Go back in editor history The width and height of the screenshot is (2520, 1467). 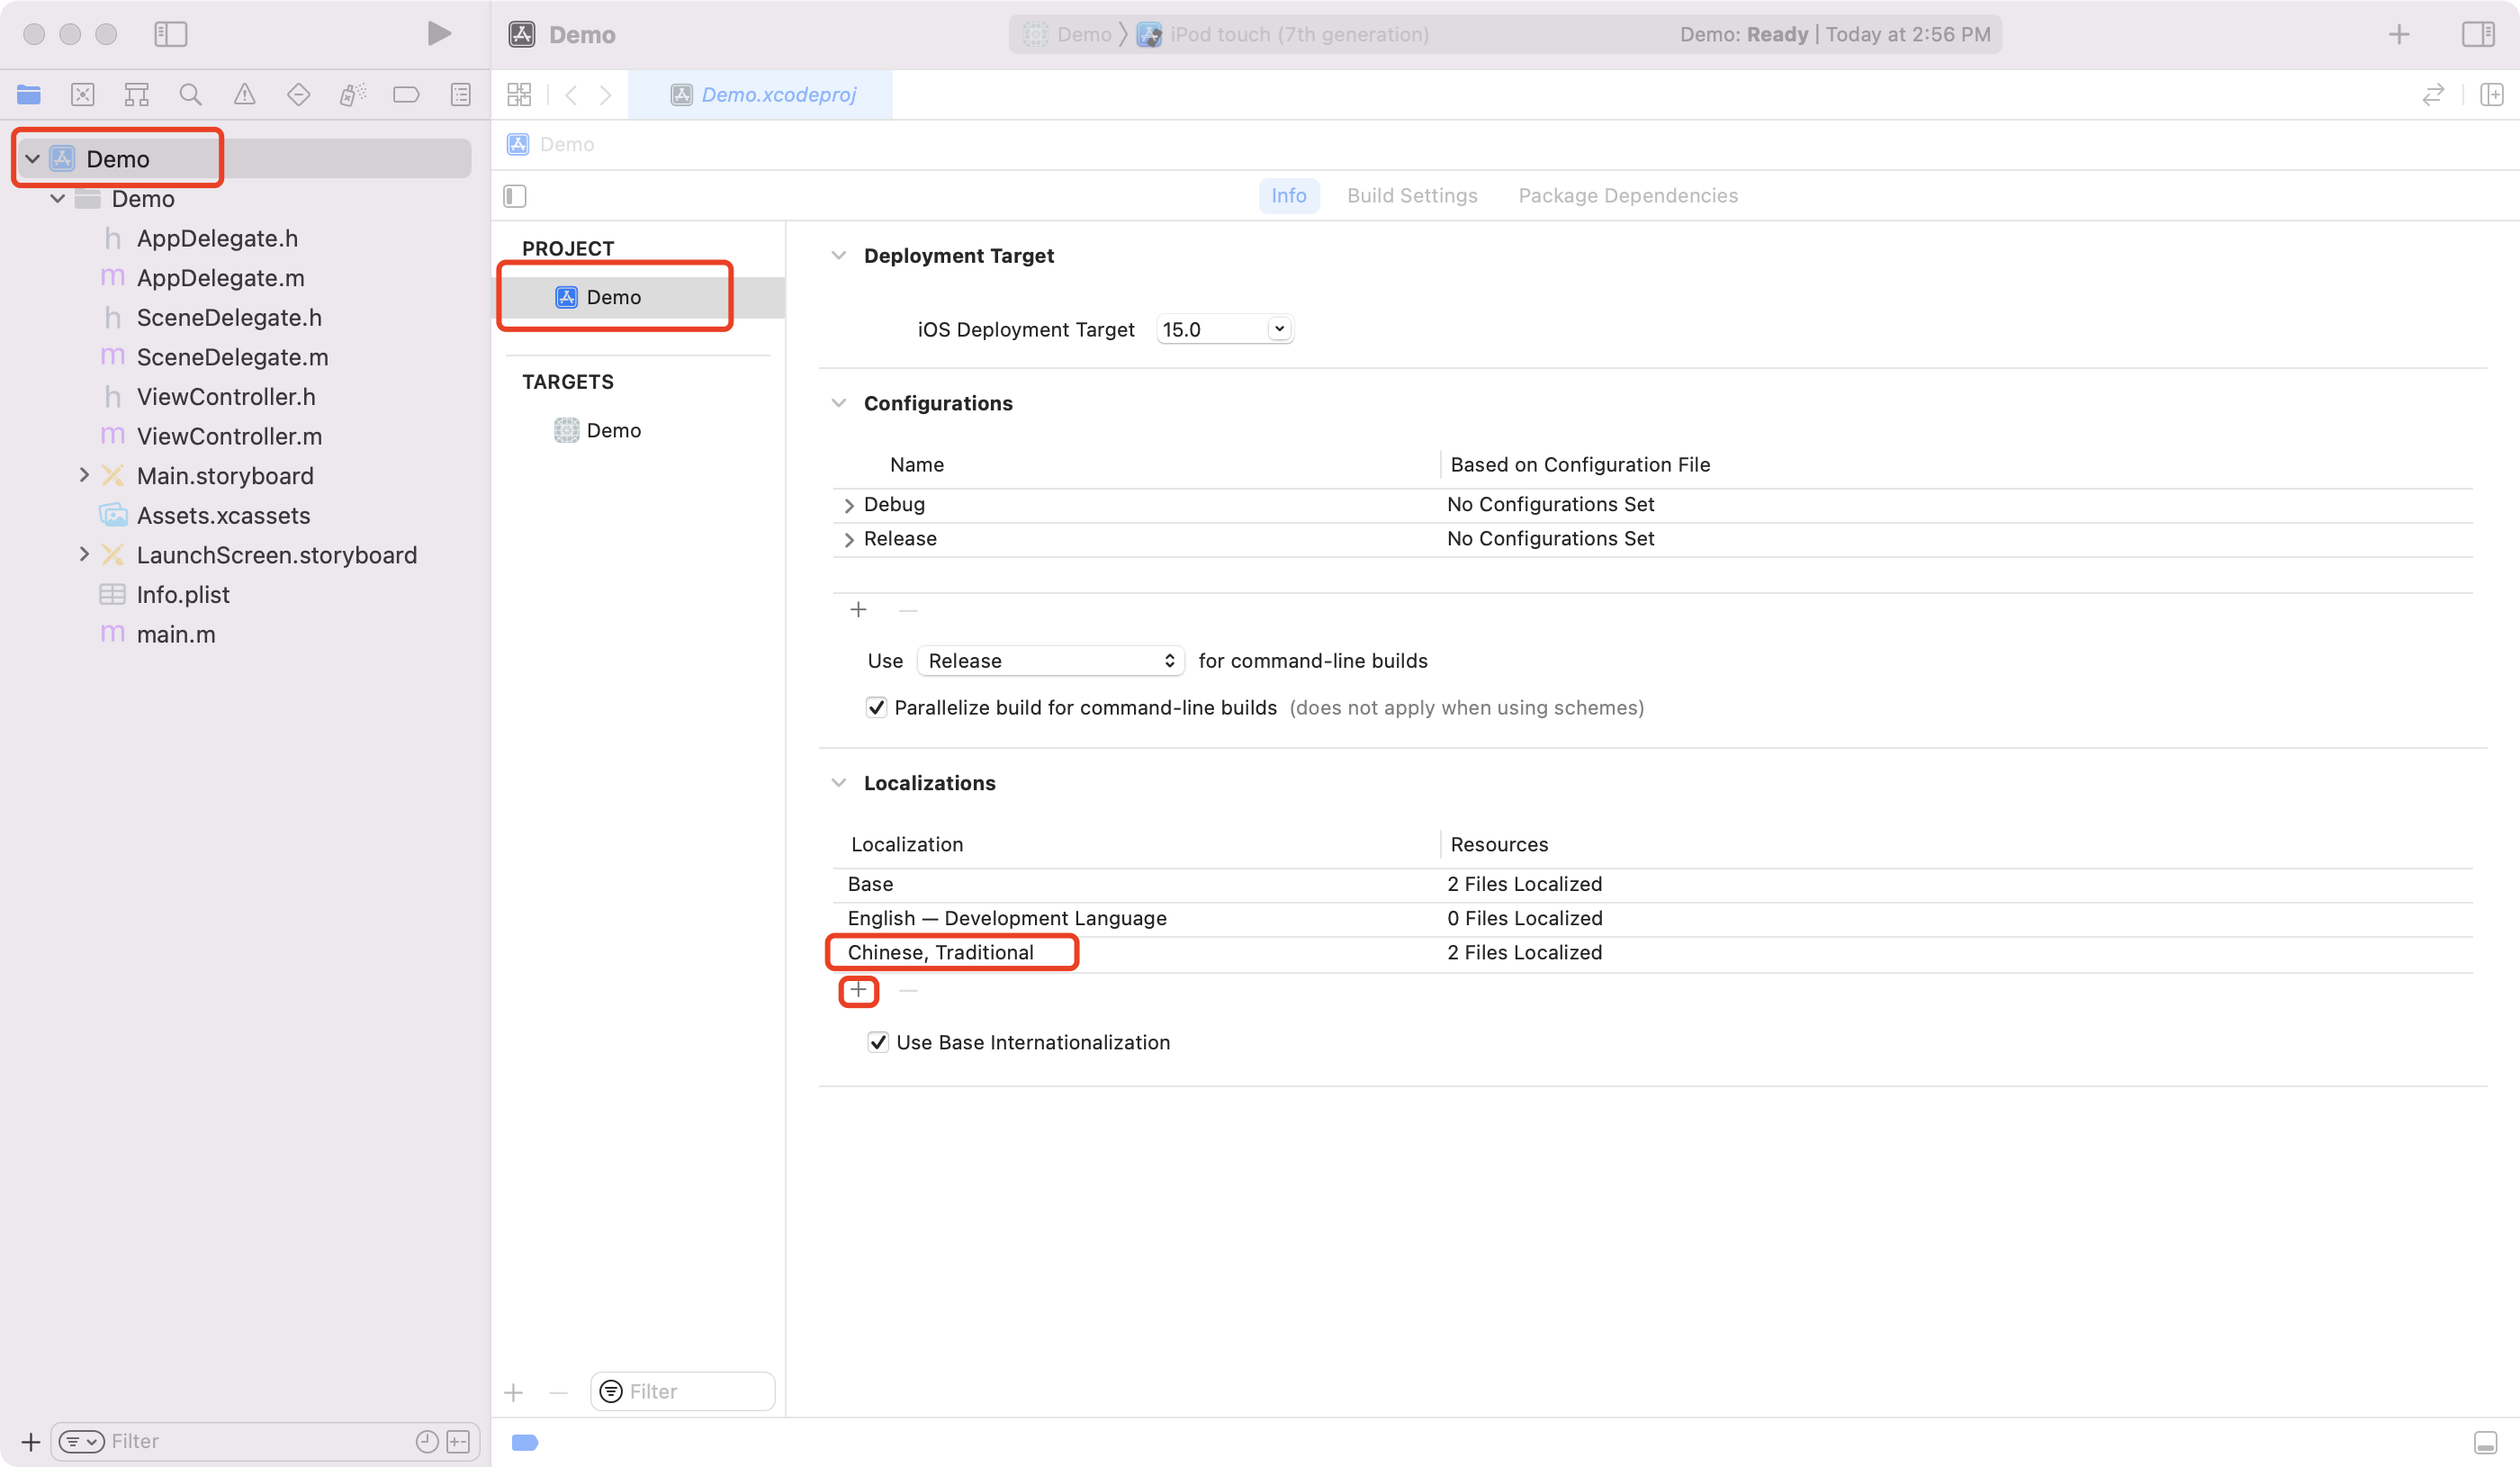571,95
